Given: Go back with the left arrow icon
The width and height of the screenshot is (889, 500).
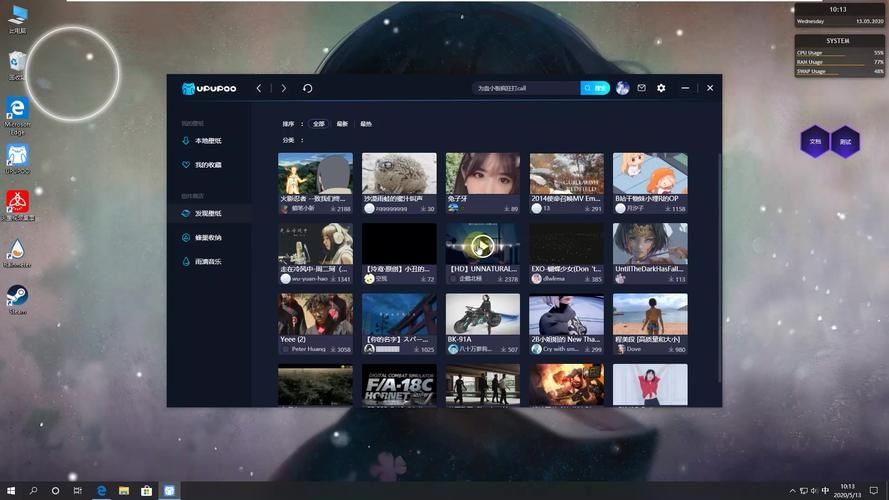Looking at the screenshot, I should [x=259, y=88].
